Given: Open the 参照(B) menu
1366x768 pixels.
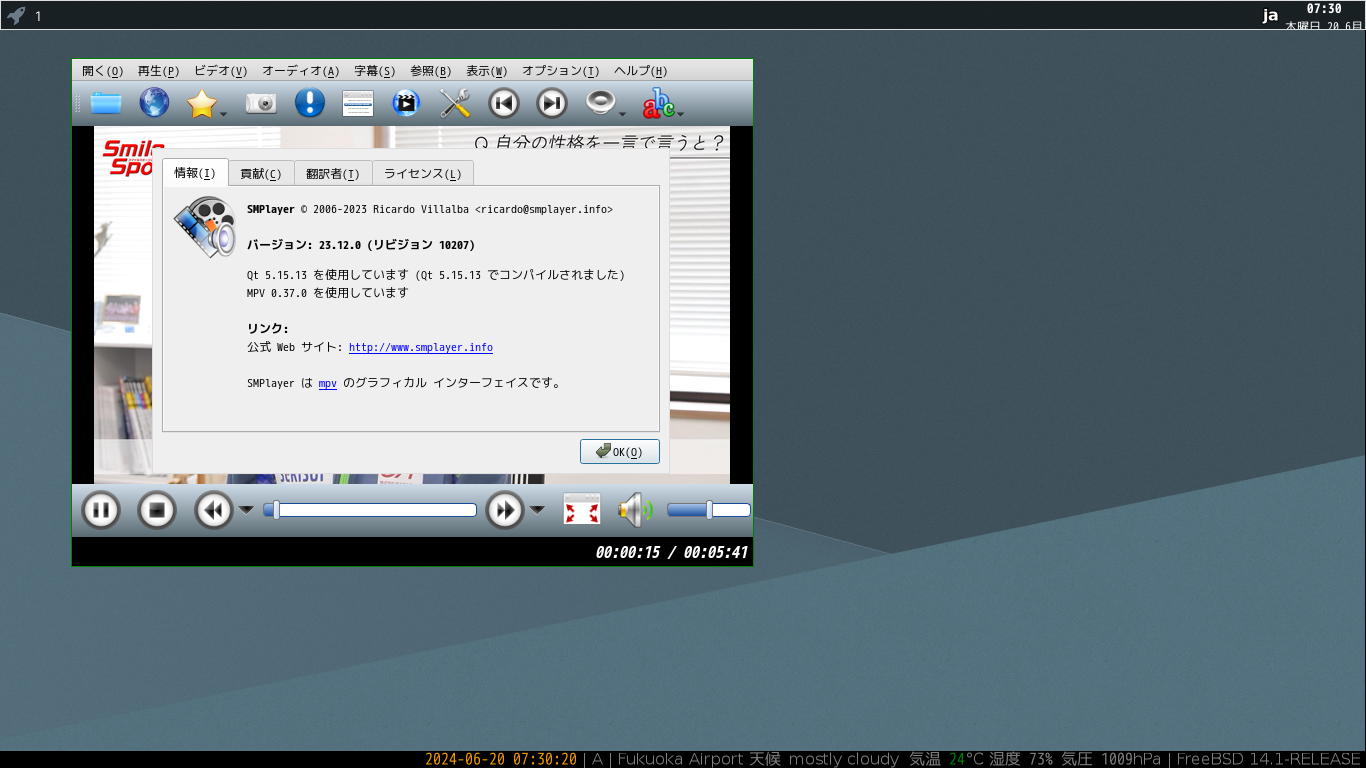Looking at the screenshot, I should (x=430, y=71).
